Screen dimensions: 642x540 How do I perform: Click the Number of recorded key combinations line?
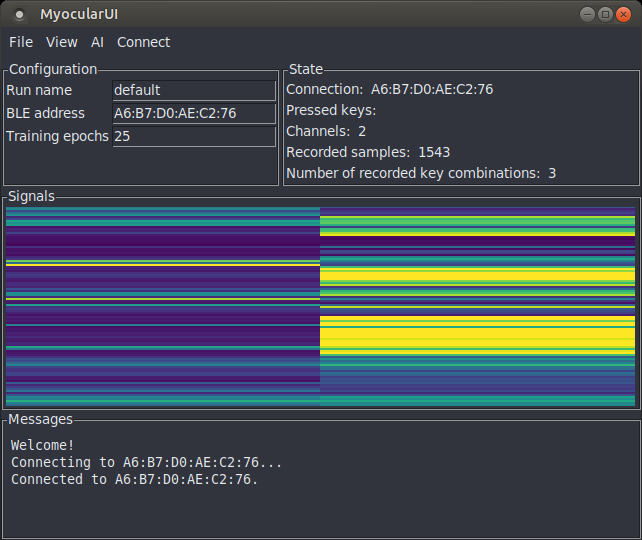[421, 173]
